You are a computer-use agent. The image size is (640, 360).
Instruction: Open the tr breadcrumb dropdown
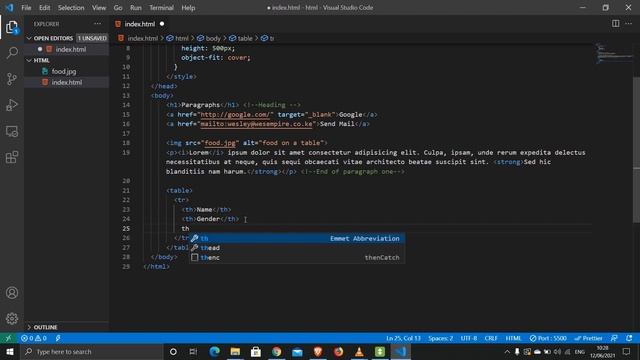[268, 38]
